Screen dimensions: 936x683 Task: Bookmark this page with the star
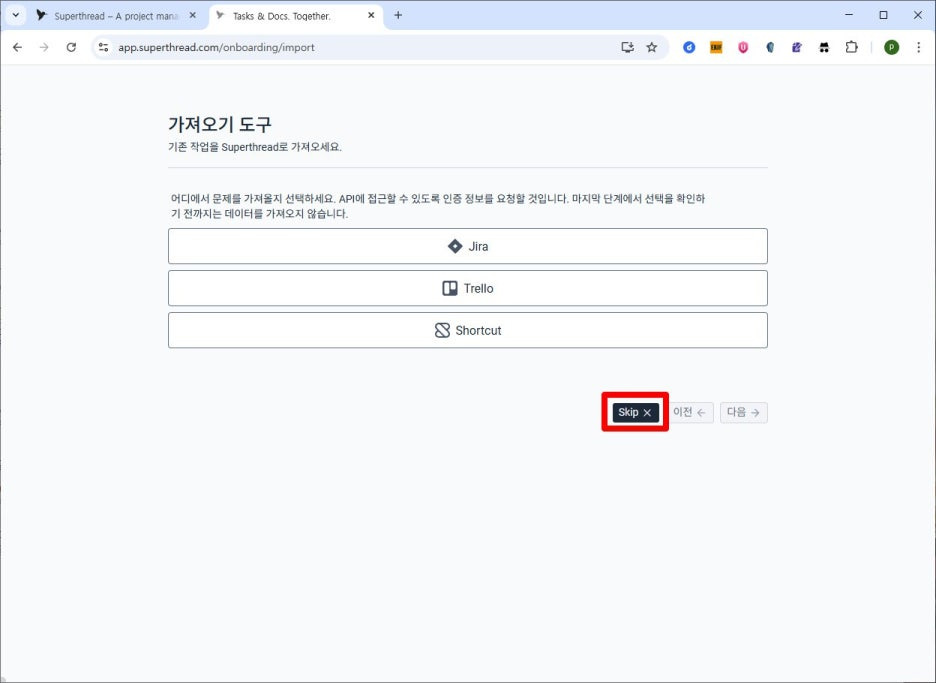click(x=652, y=47)
